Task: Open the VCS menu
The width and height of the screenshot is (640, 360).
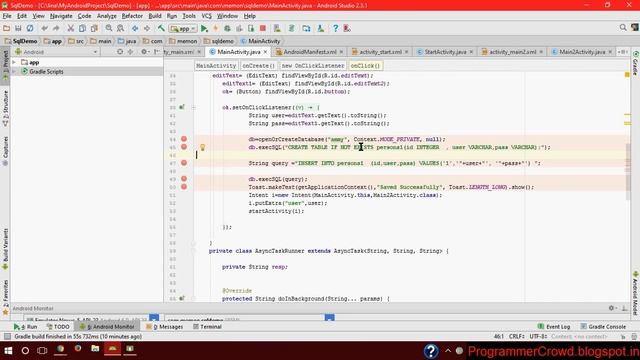Action: (x=207, y=16)
